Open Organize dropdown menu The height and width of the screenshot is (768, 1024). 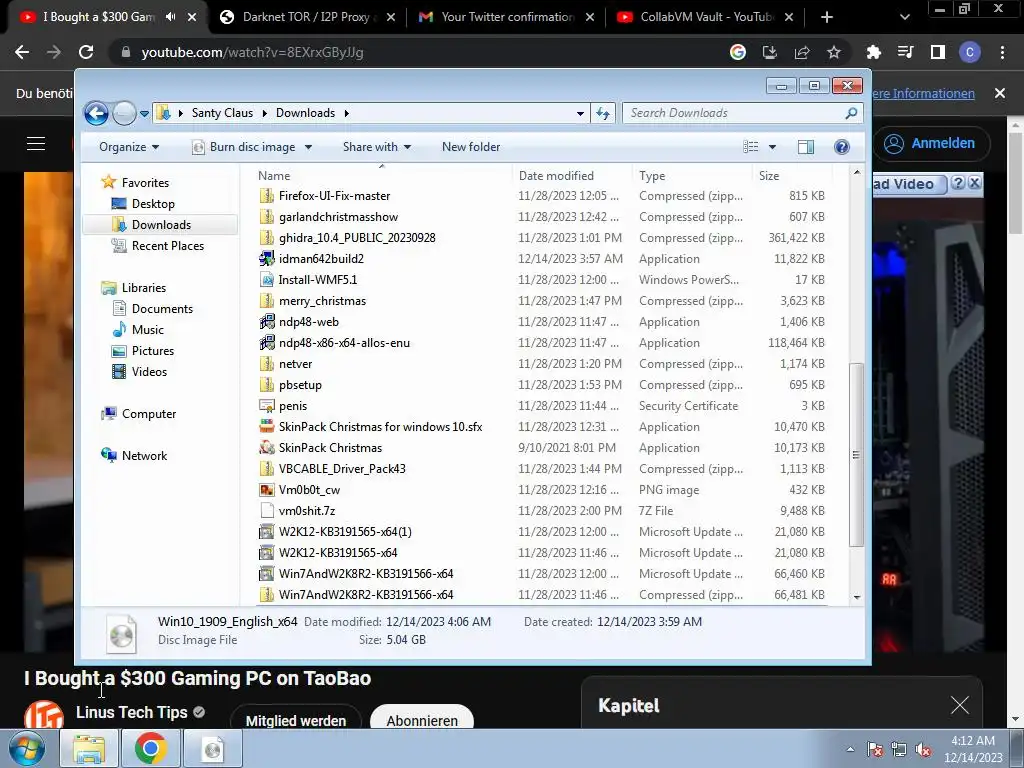click(129, 147)
